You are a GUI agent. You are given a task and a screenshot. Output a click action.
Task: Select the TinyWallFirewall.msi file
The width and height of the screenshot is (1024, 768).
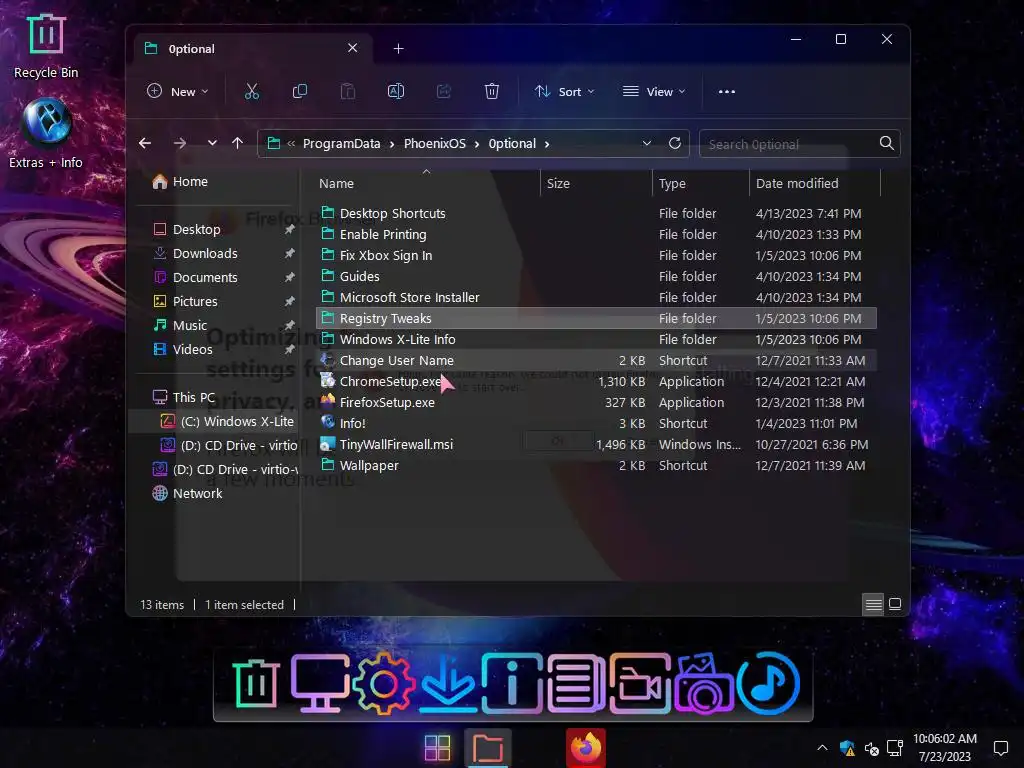tap(596, 444)
